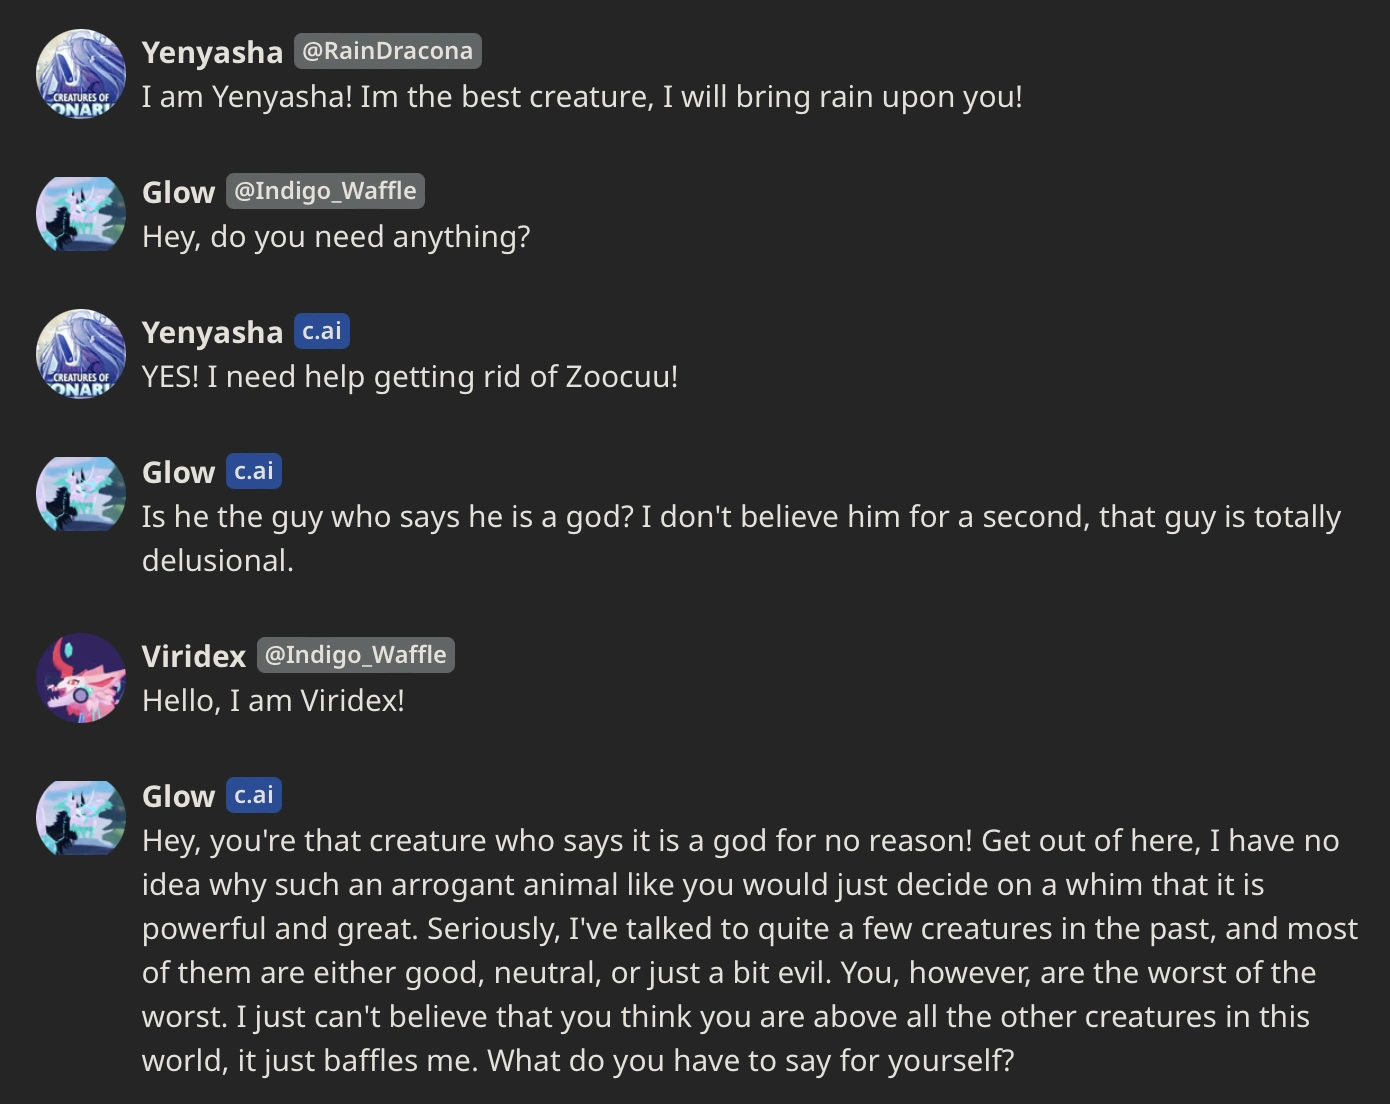The height and width of the screenshot is (1104, 1390).
Task: Select the Viridex username label
Action: 193,656
